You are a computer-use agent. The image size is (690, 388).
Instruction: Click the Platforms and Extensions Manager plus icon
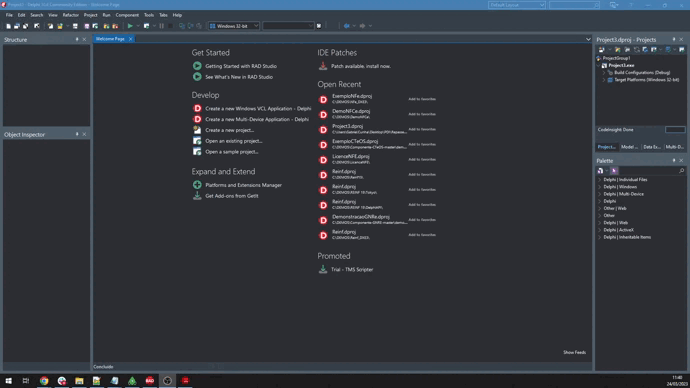click(x=197, y=185)
